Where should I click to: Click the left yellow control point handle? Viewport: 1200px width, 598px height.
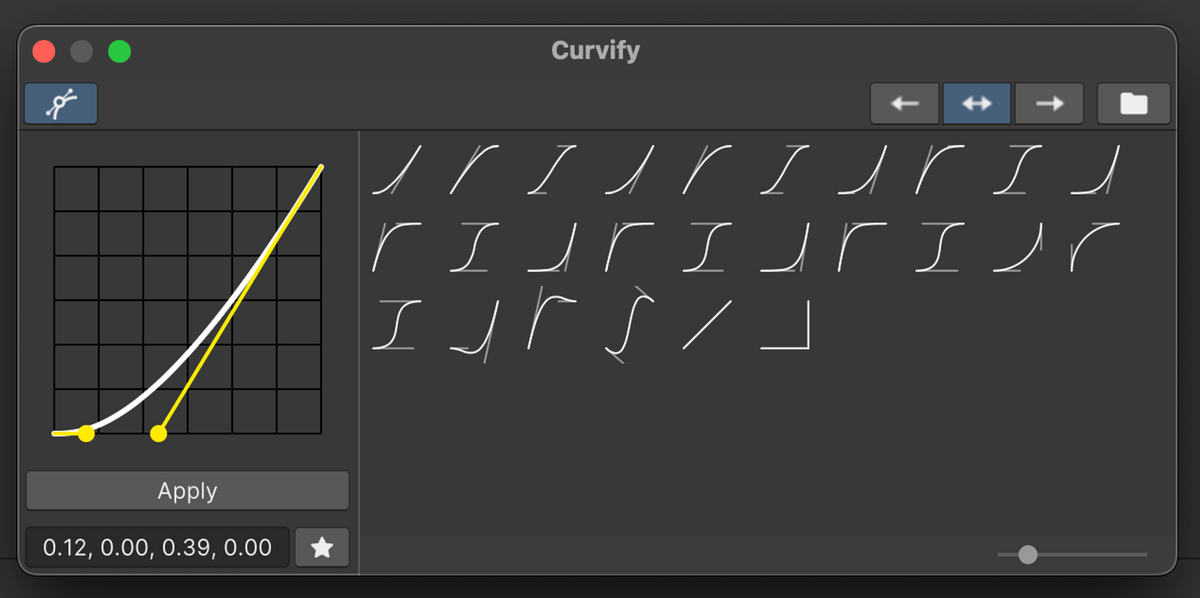pyautogui.click(x=87, y=433)
